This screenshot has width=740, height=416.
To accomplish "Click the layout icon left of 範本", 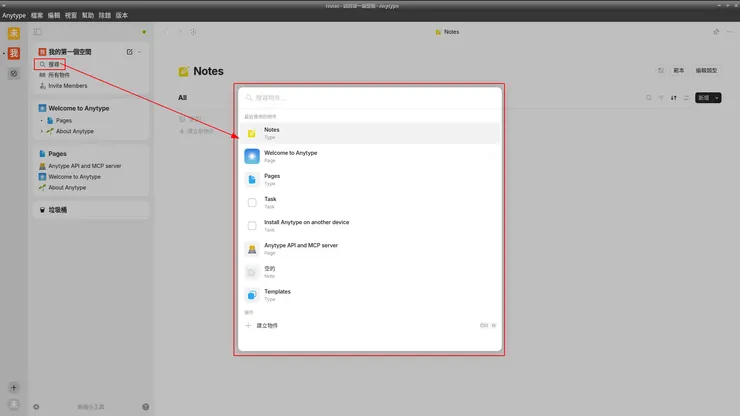I will coord(661,70).
